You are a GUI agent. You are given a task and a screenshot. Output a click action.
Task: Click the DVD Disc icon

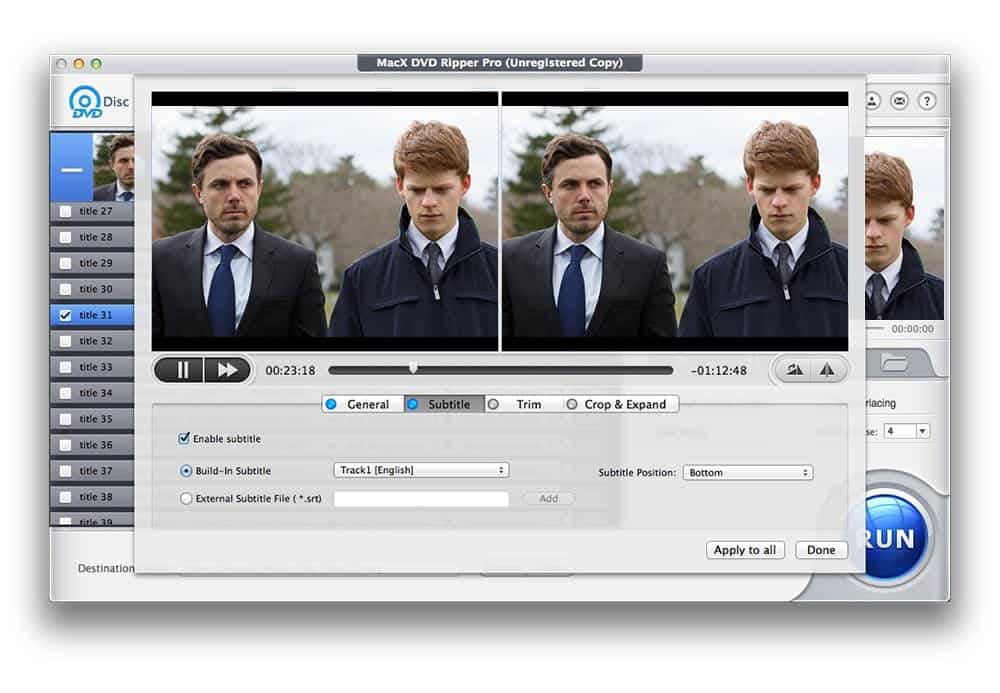coord(86,102)
